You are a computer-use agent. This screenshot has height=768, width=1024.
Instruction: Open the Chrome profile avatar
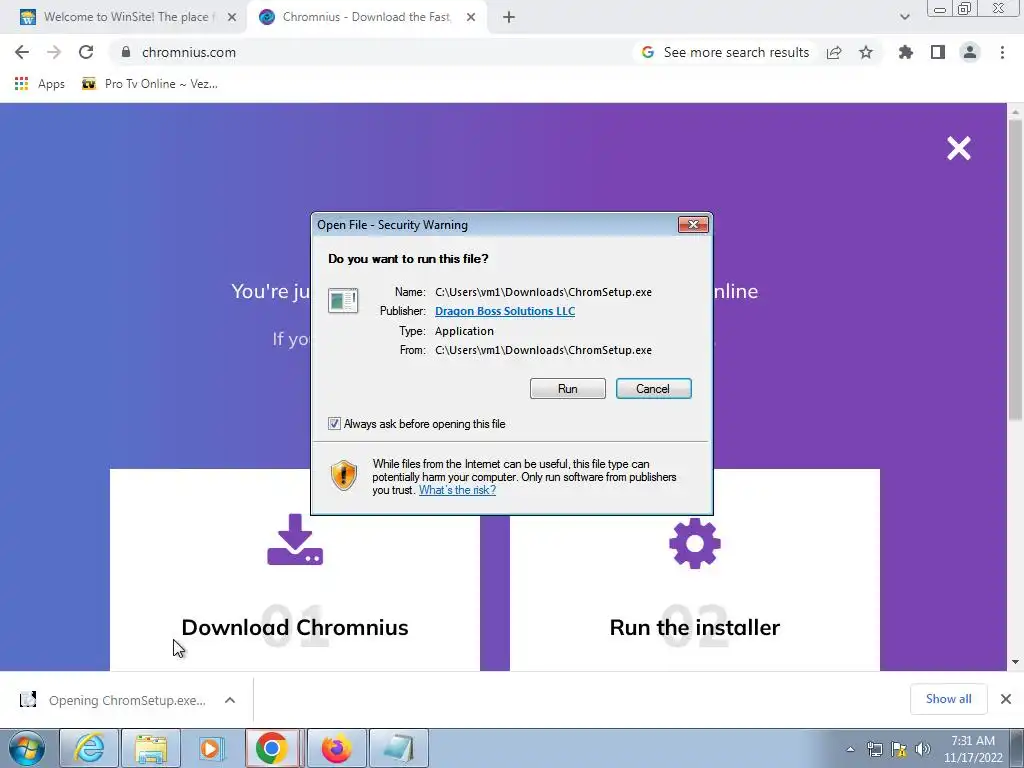coord(970,52)
